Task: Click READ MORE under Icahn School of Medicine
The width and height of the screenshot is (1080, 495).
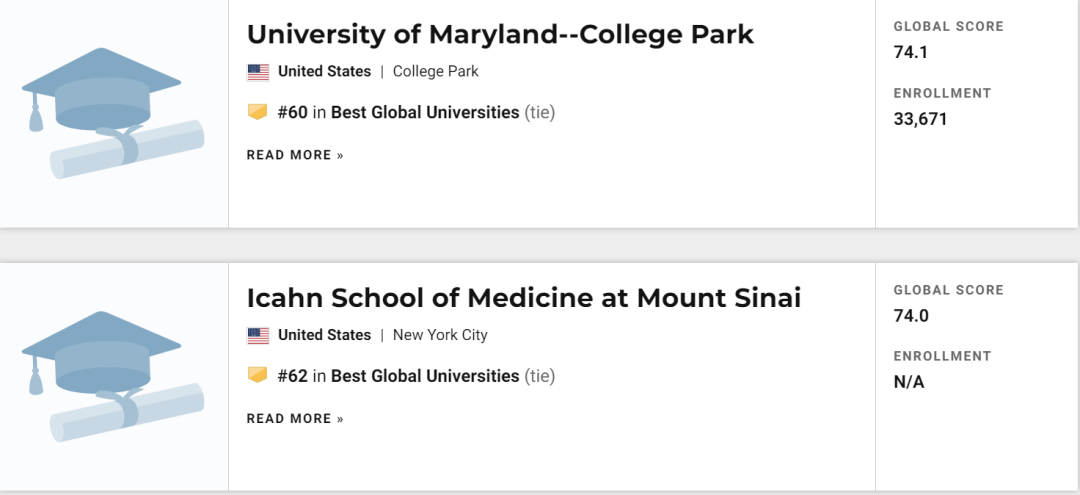Action: (x=295, y=419)
